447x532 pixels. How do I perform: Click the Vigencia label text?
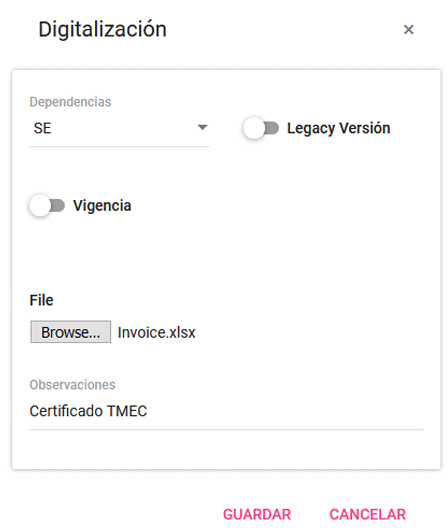coord(102,206)
